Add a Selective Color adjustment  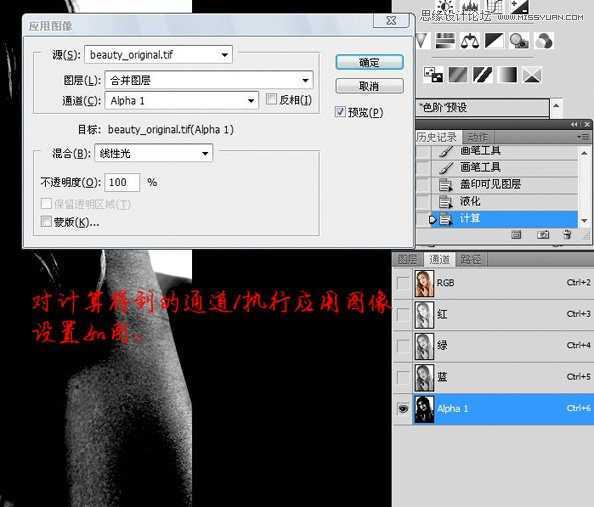(x=531, y=75)
